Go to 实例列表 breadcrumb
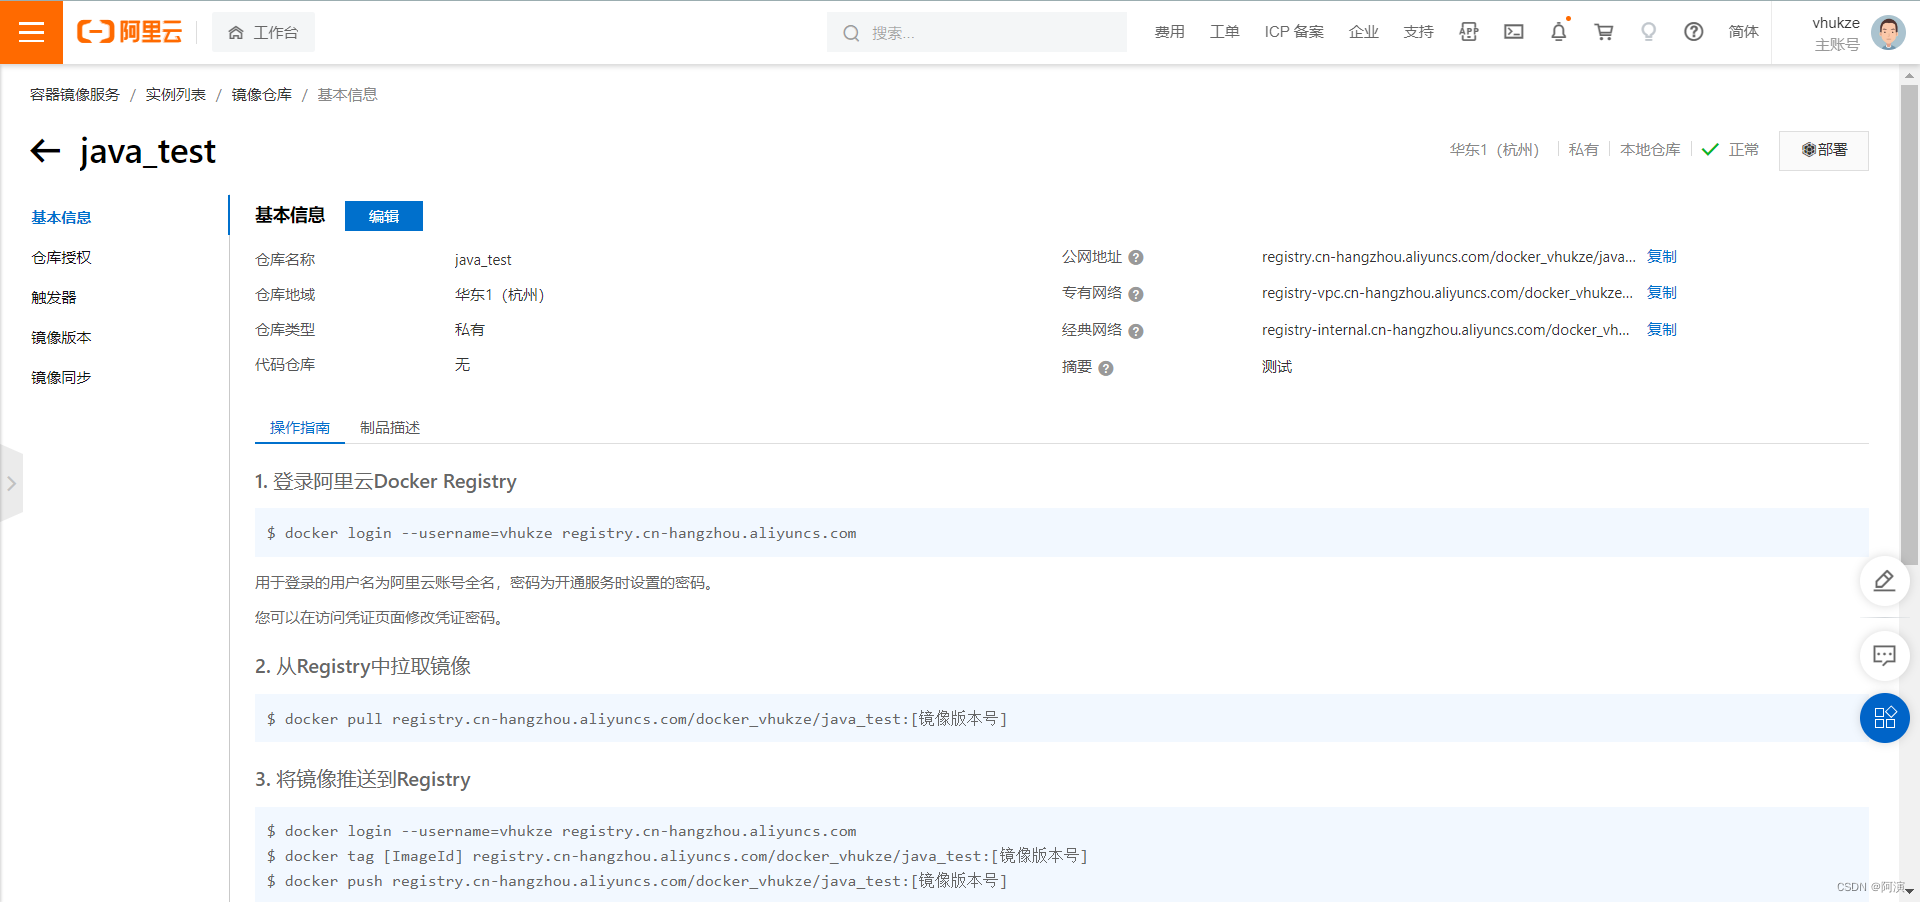This screenshot has height=902, width=1920. pos(176,94)
